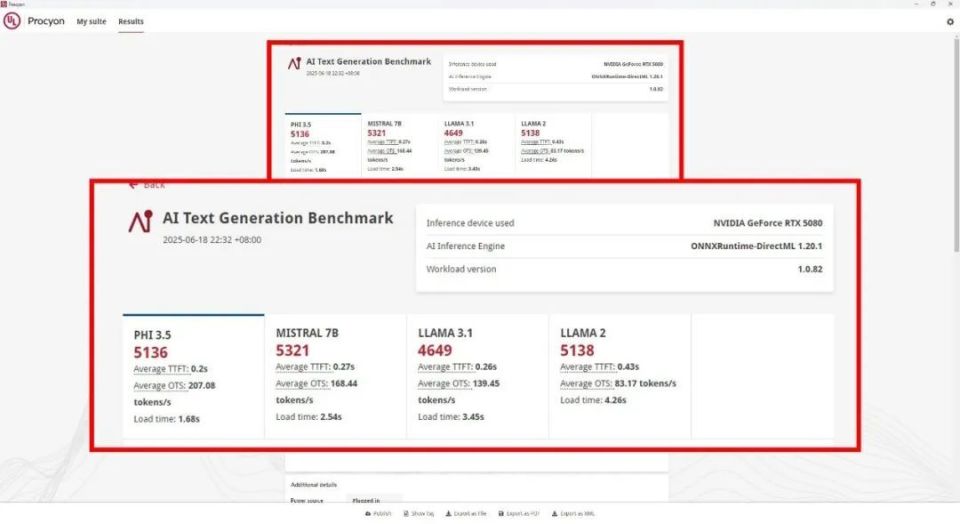
Task: Click enlarged Workload version label
Action: click(x=461, y=269)
